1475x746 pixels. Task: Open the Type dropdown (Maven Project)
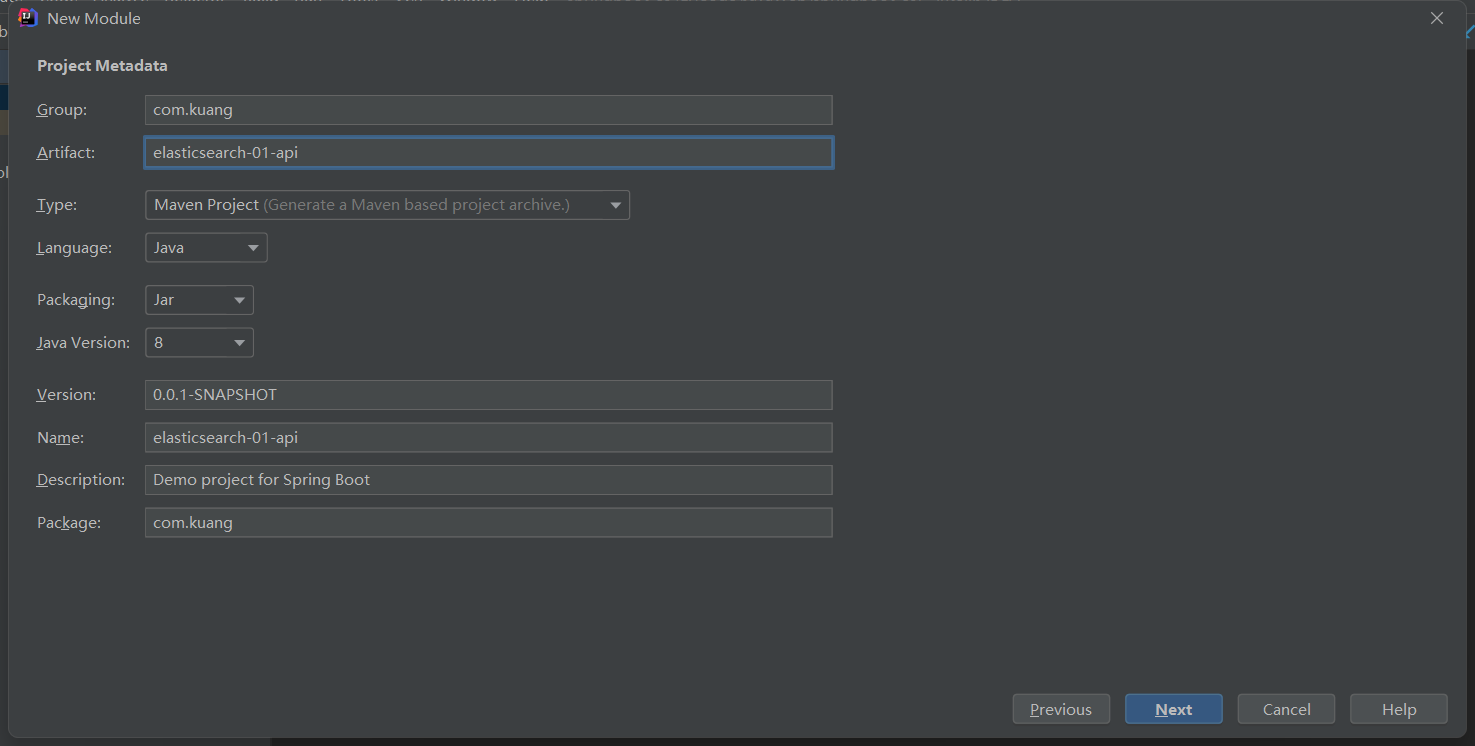coord(387,205)
